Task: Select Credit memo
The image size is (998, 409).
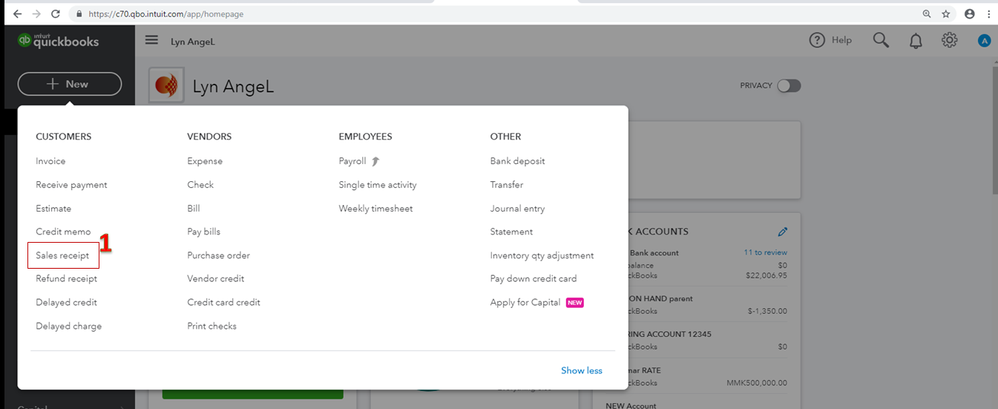Action: pos(63,232)
